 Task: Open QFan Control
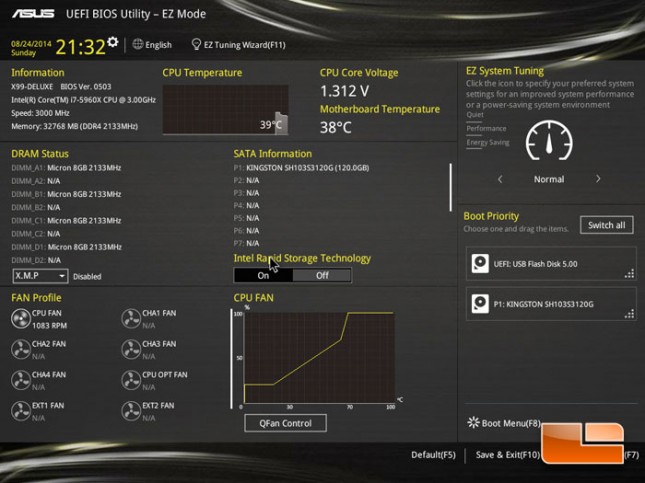[x=285, y=423]
